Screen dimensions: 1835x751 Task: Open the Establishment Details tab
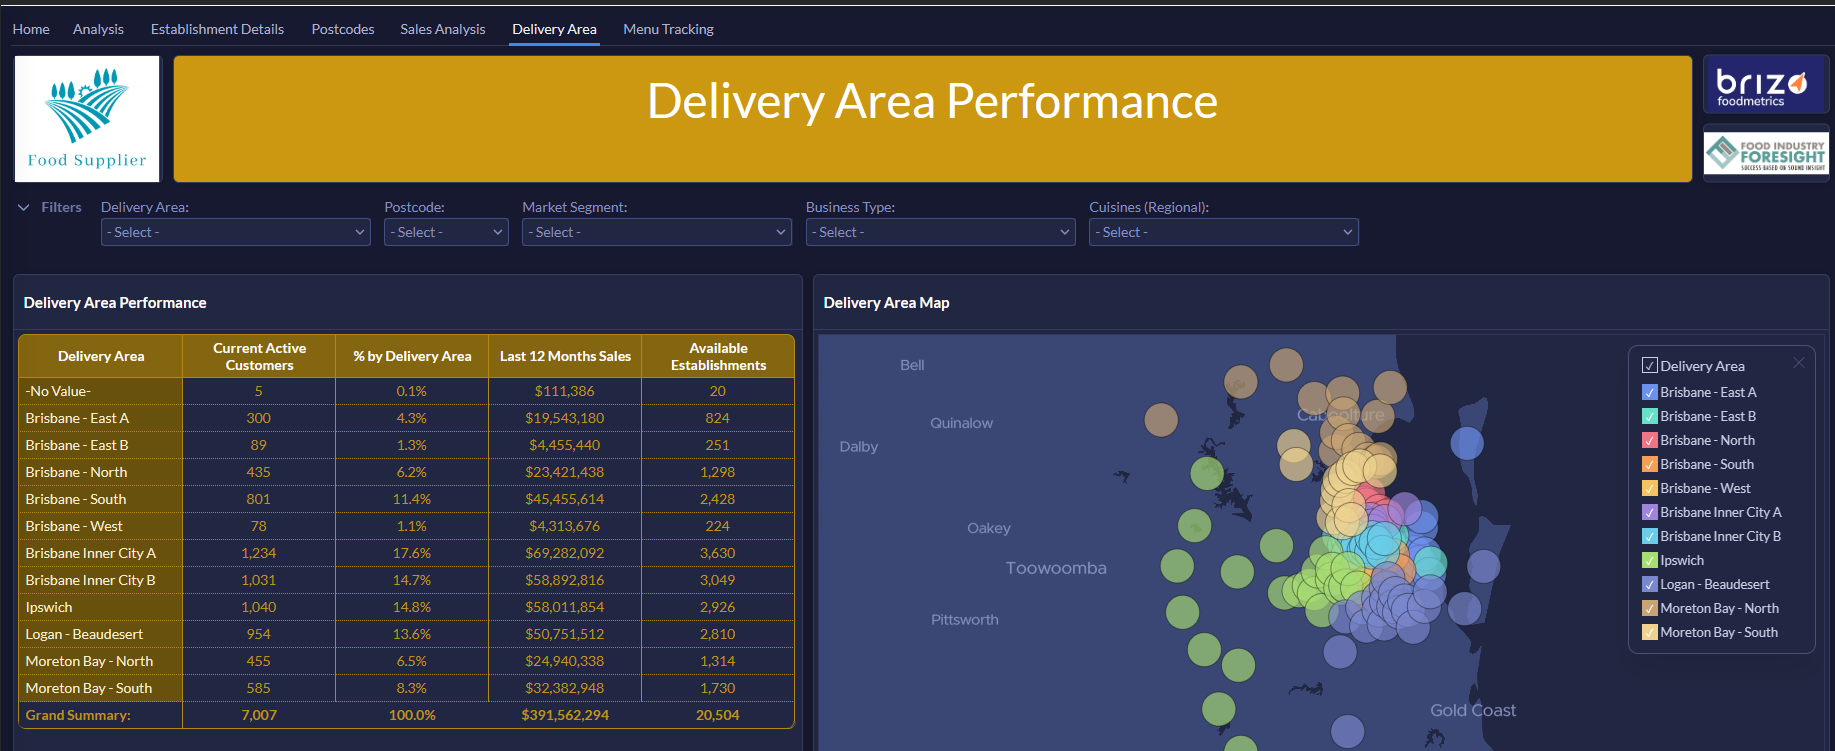[x=217, y=29]
